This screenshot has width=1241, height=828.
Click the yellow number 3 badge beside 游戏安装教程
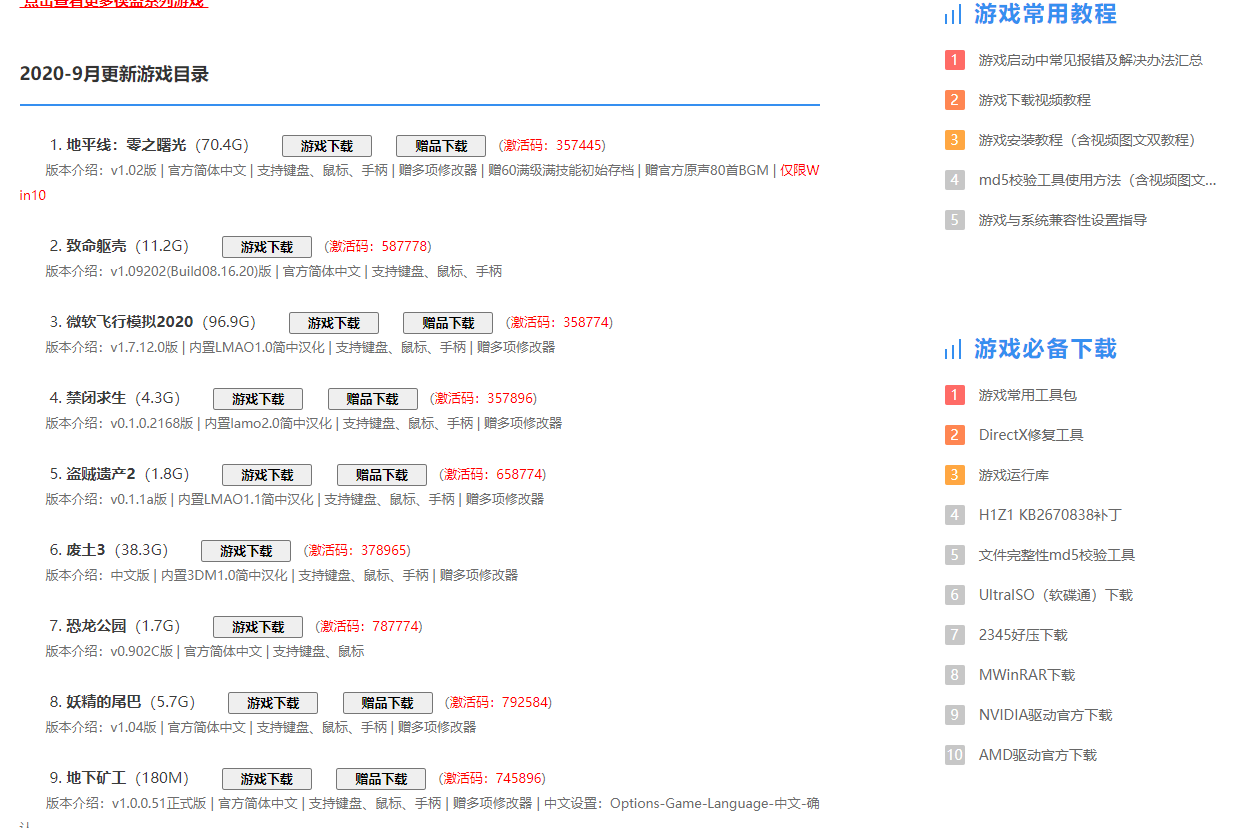(954, 140)
